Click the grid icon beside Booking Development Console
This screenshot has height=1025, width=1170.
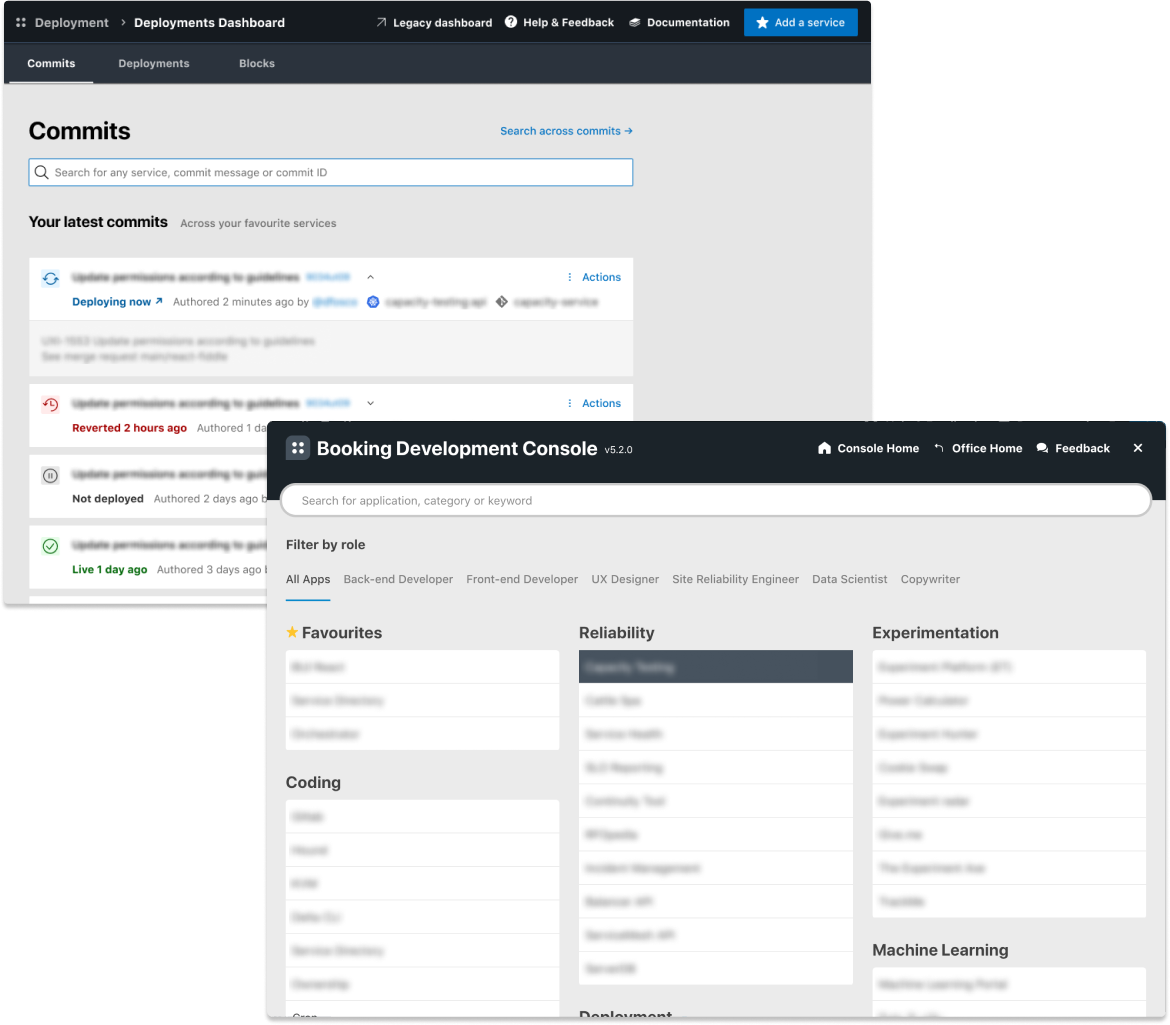[x=297, y=448]
